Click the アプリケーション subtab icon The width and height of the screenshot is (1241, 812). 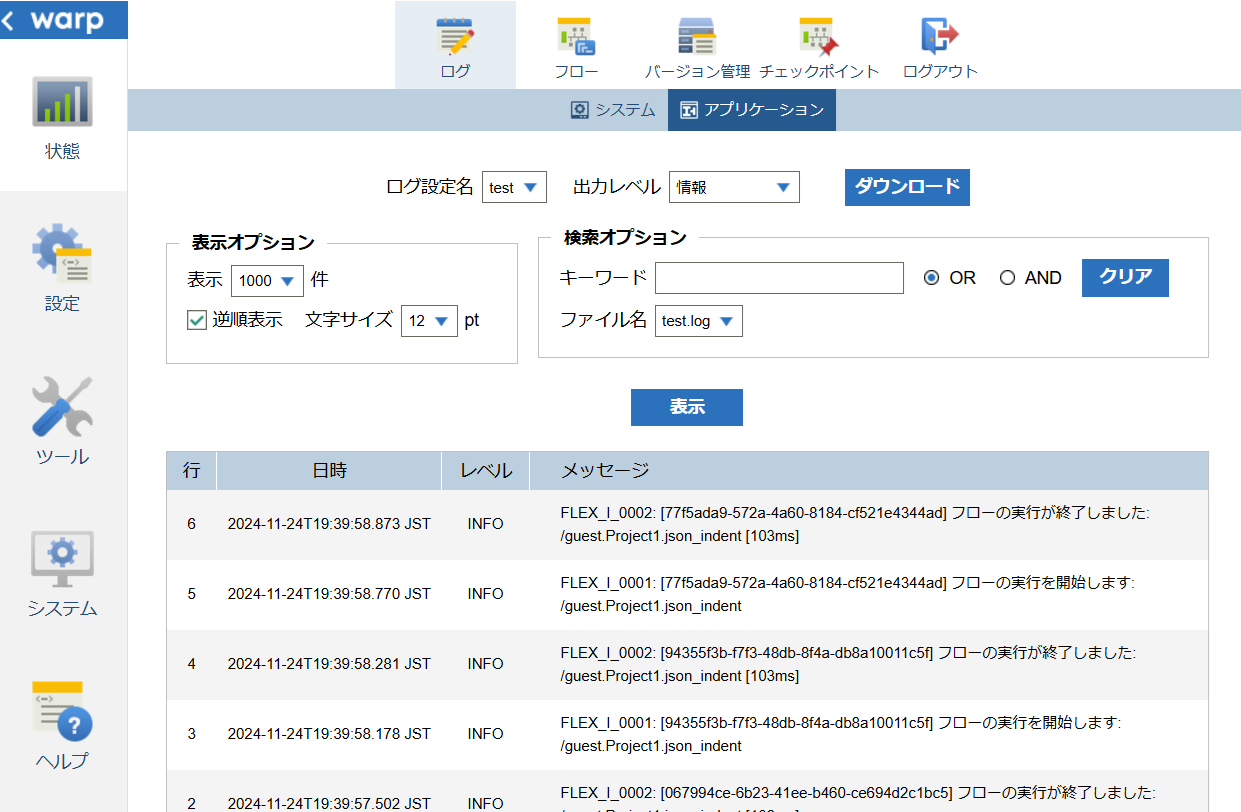point(688,110)
